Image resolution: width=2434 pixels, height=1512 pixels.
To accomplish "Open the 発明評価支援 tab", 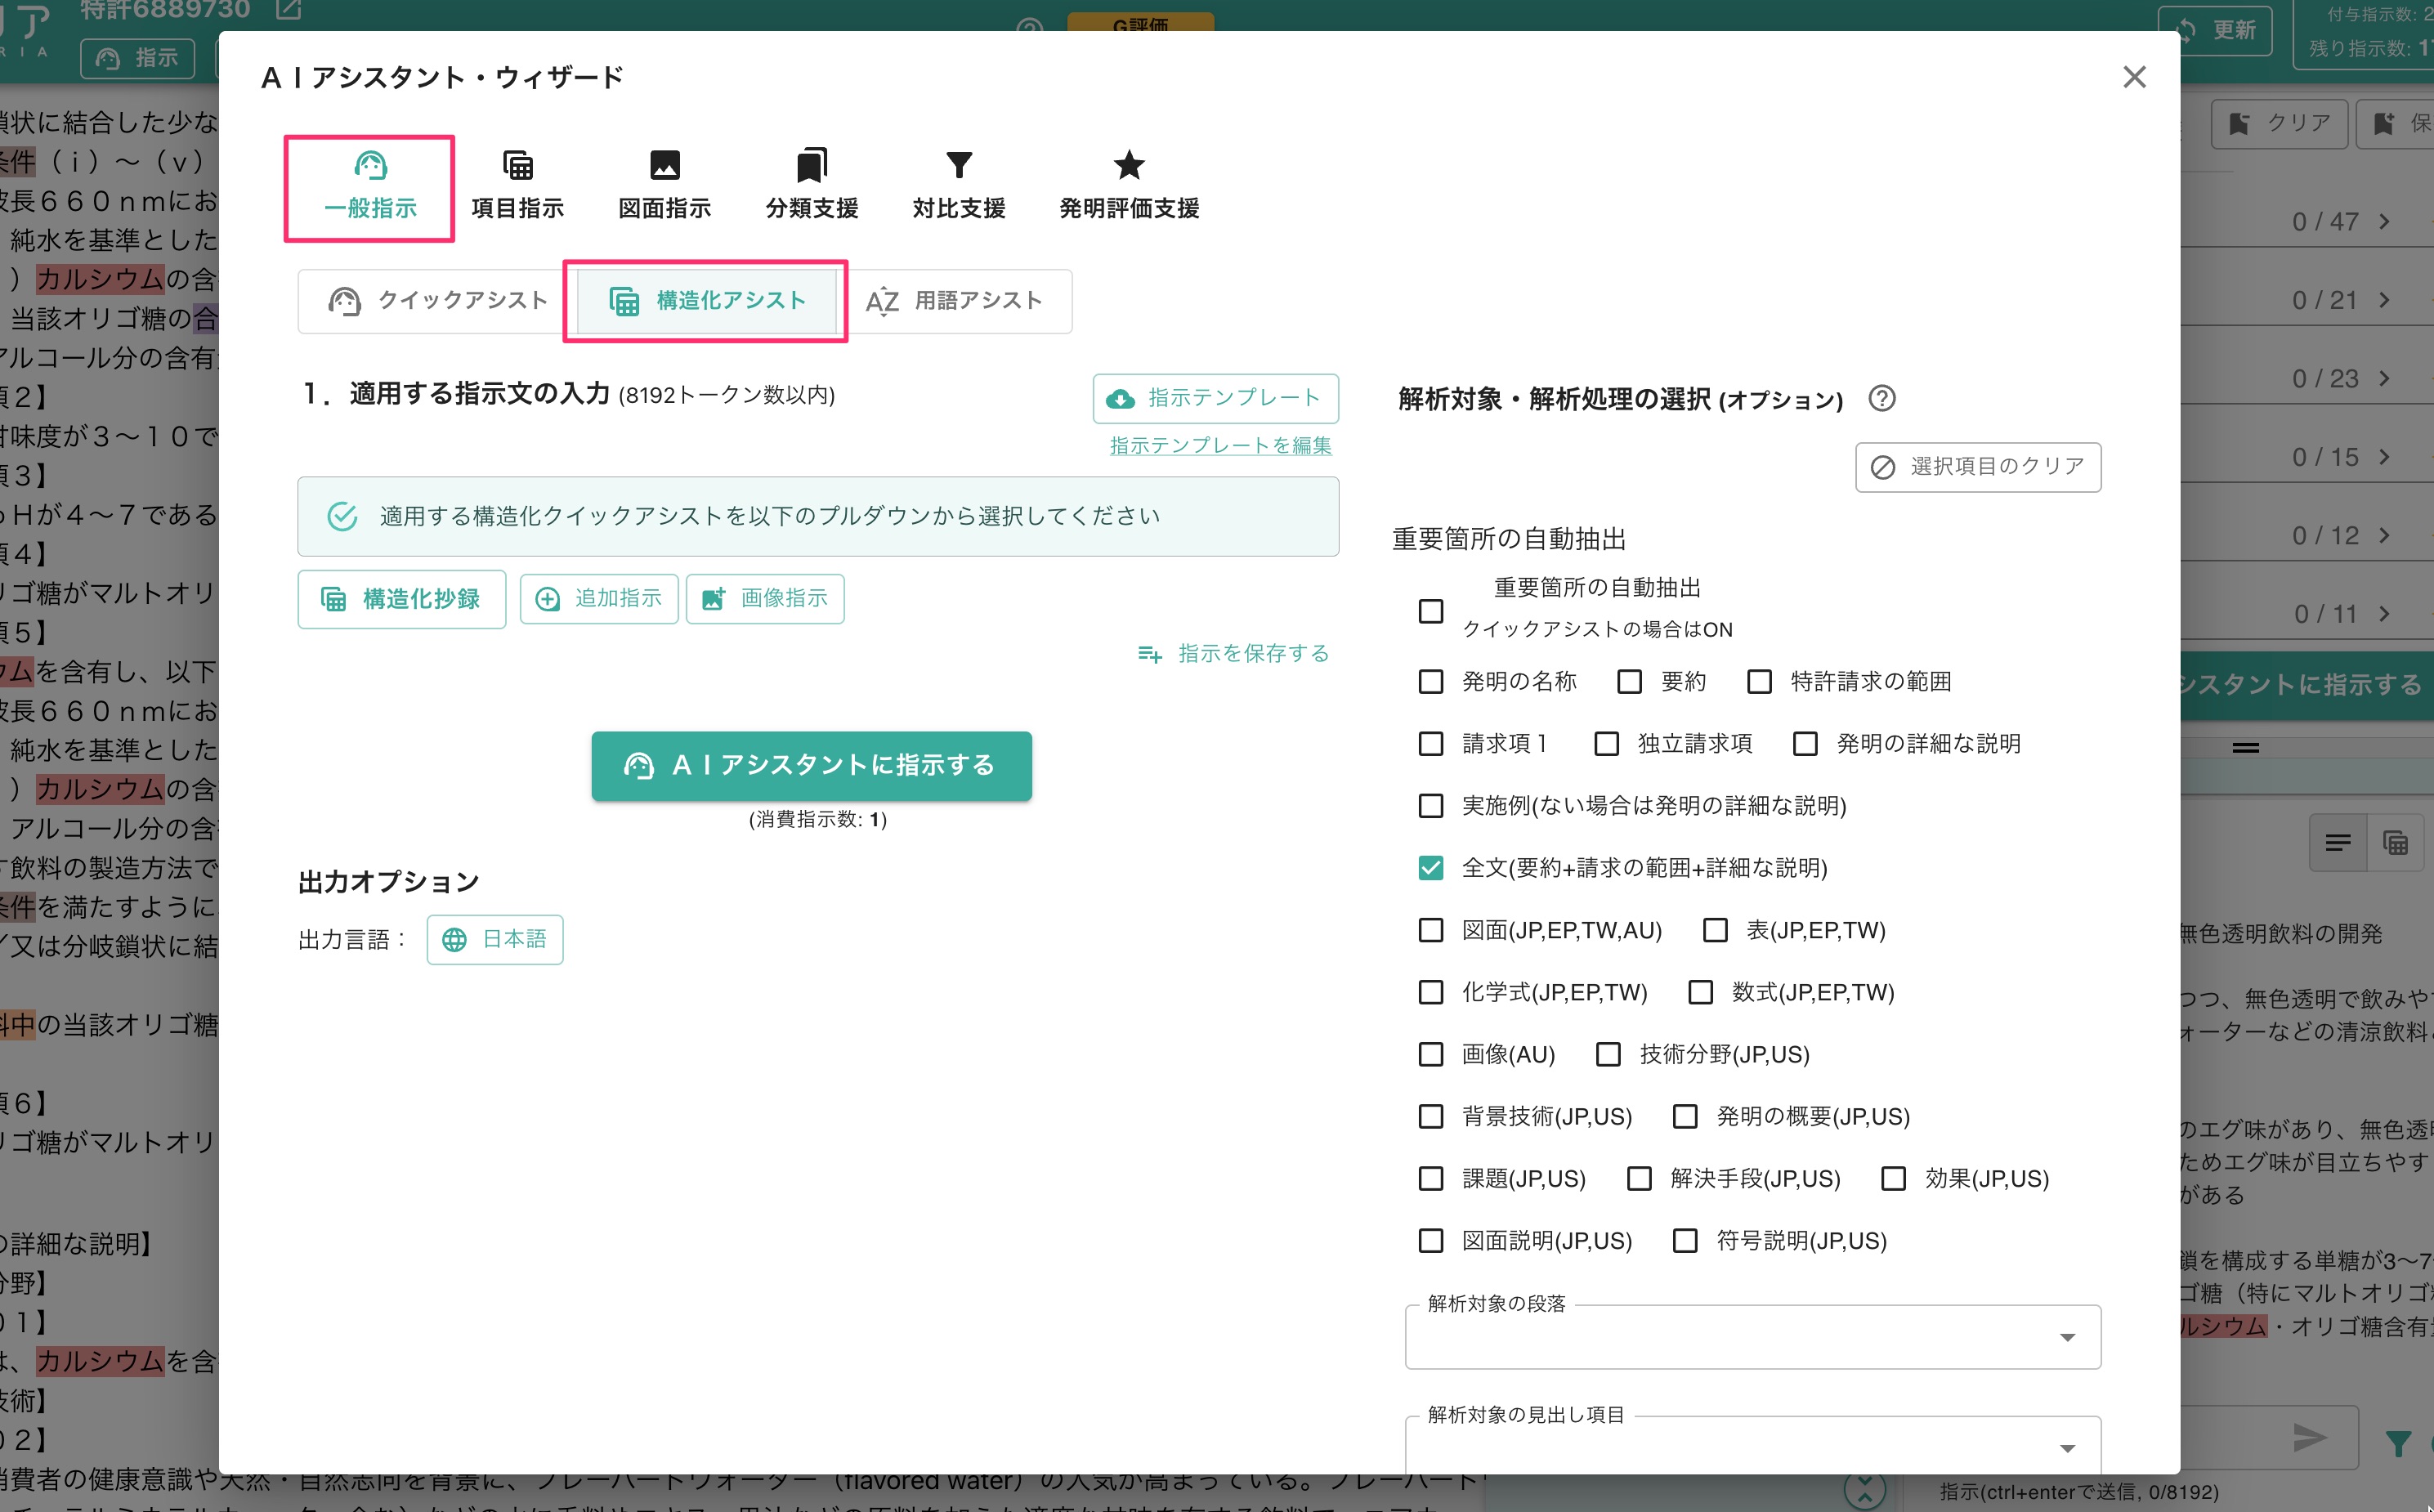I will (x=1129, y=187).
